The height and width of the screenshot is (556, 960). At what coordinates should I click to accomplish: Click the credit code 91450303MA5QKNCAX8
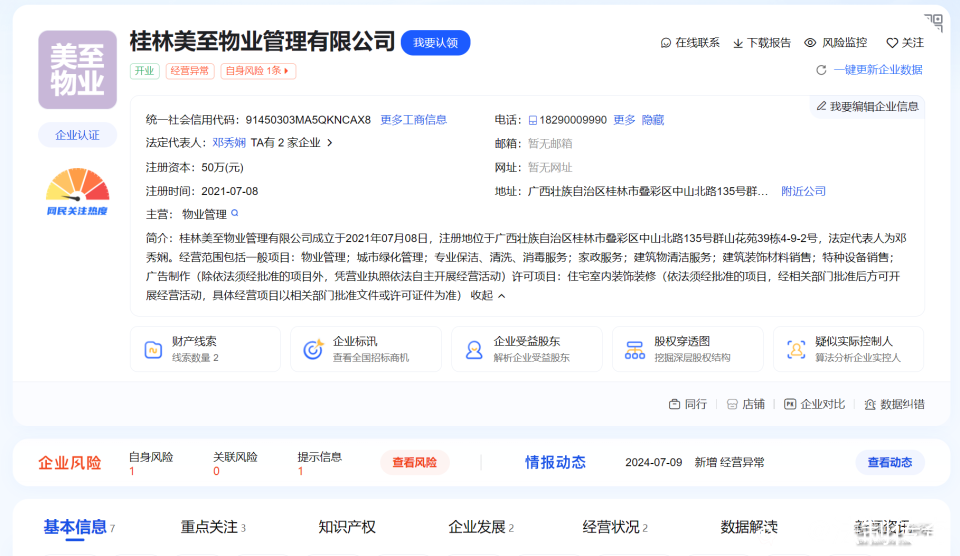click(308, 120)
